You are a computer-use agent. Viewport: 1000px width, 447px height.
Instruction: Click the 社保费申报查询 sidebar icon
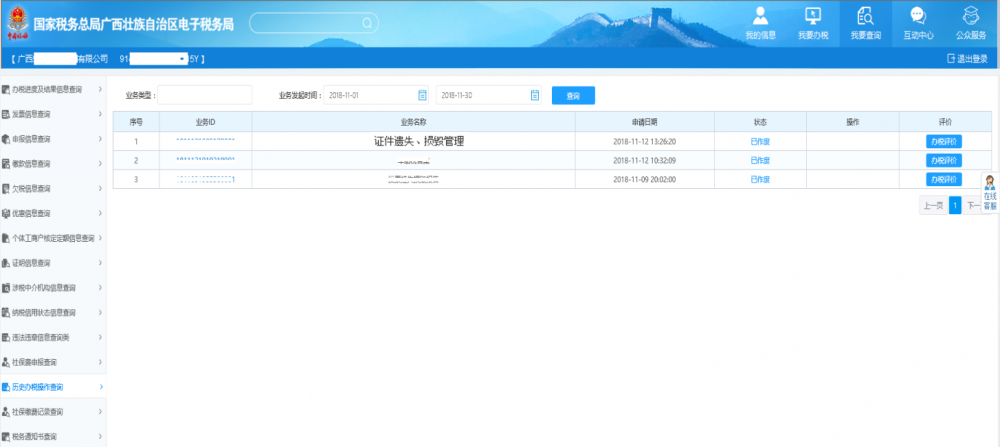[x=6, y=362]
